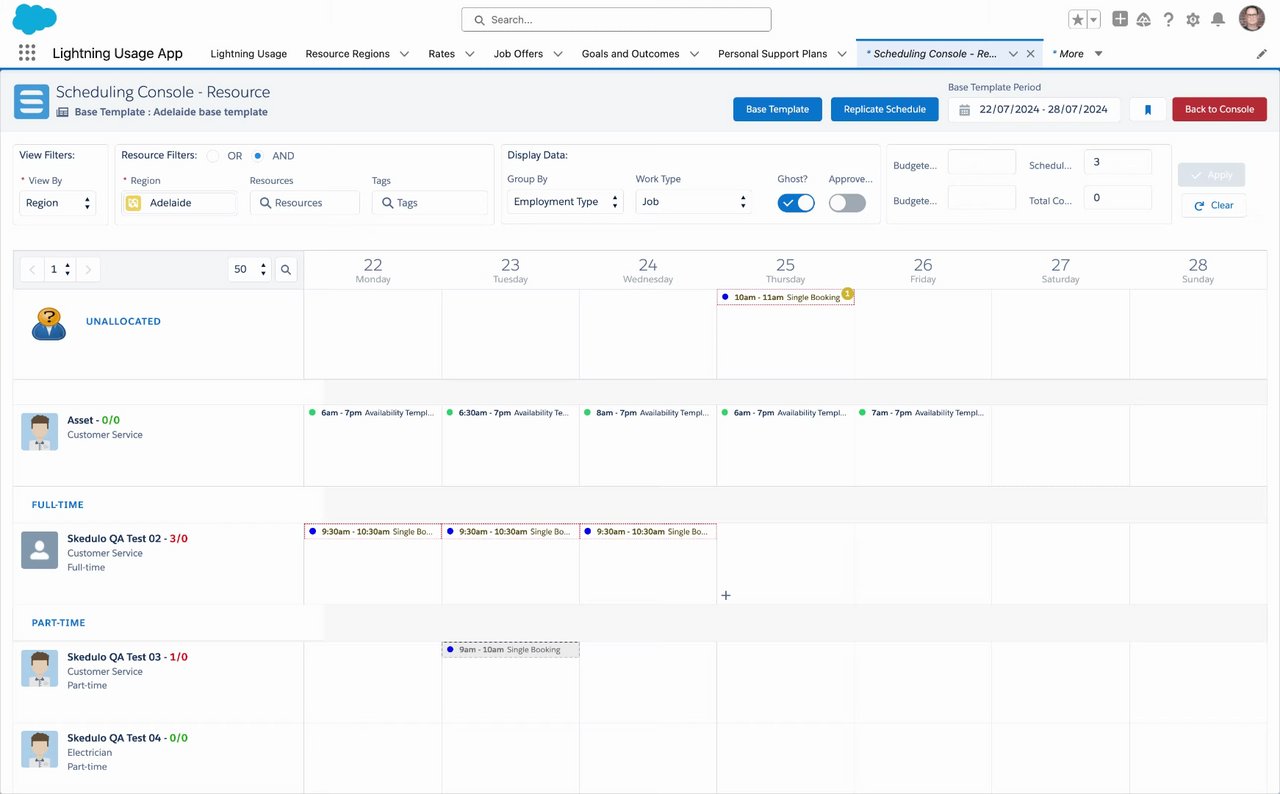1280x794 pixels.
Task: Open Thursday 10am - 11am Single Booking
Action: pyautogui.click(x=786, y=297)
